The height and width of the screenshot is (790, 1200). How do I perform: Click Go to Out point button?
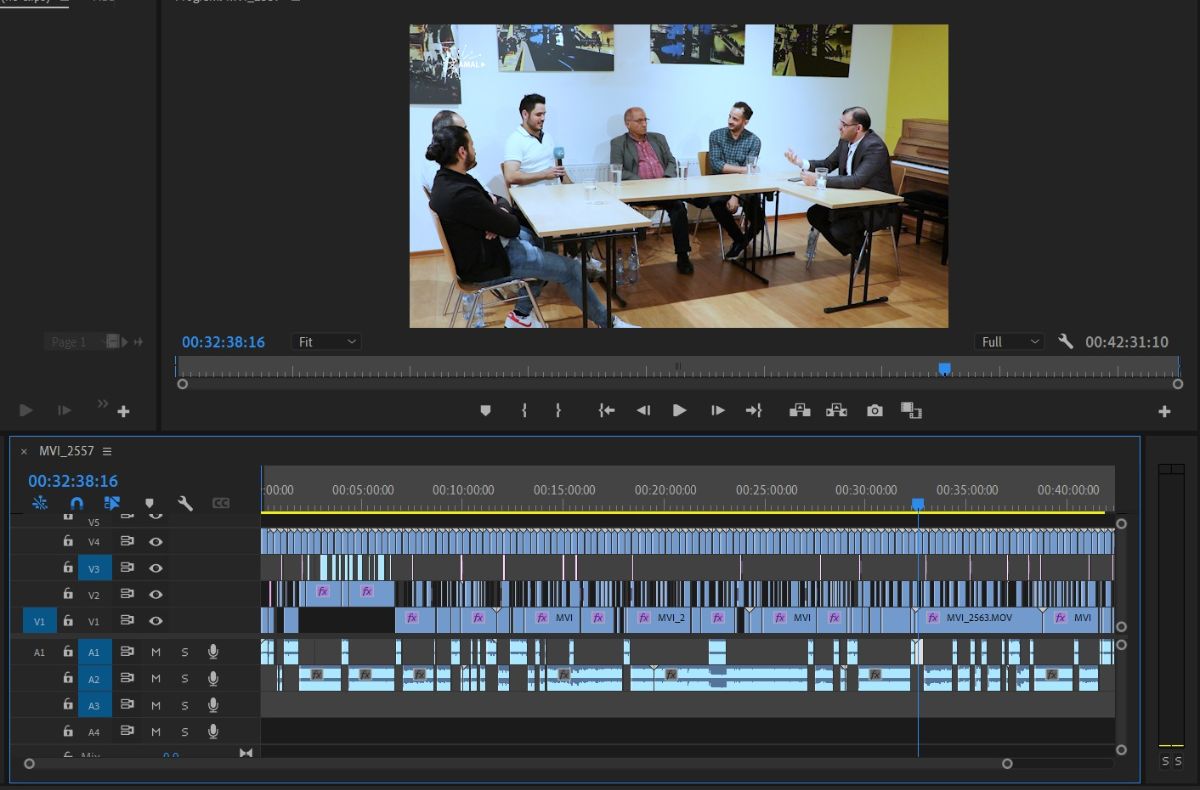(753, 411)
